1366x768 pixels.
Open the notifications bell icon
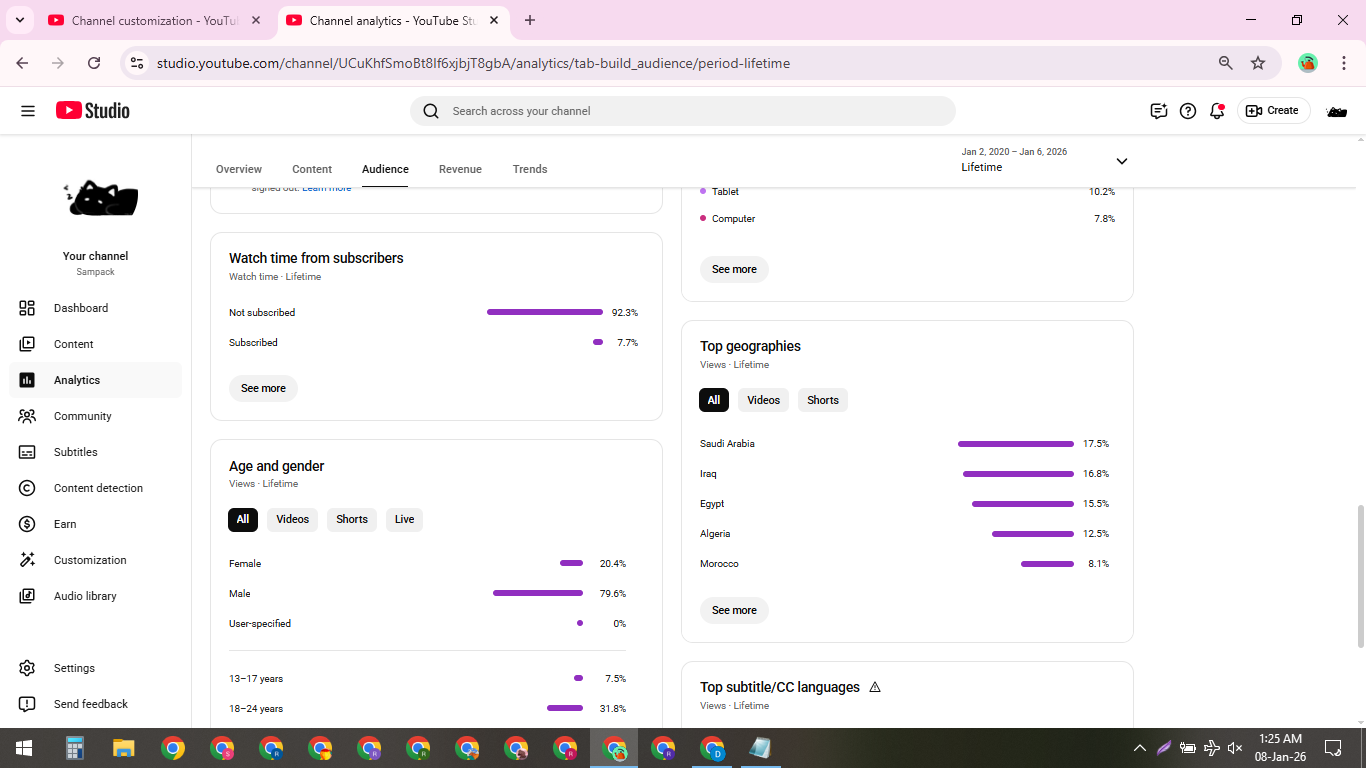[1217, 111]
